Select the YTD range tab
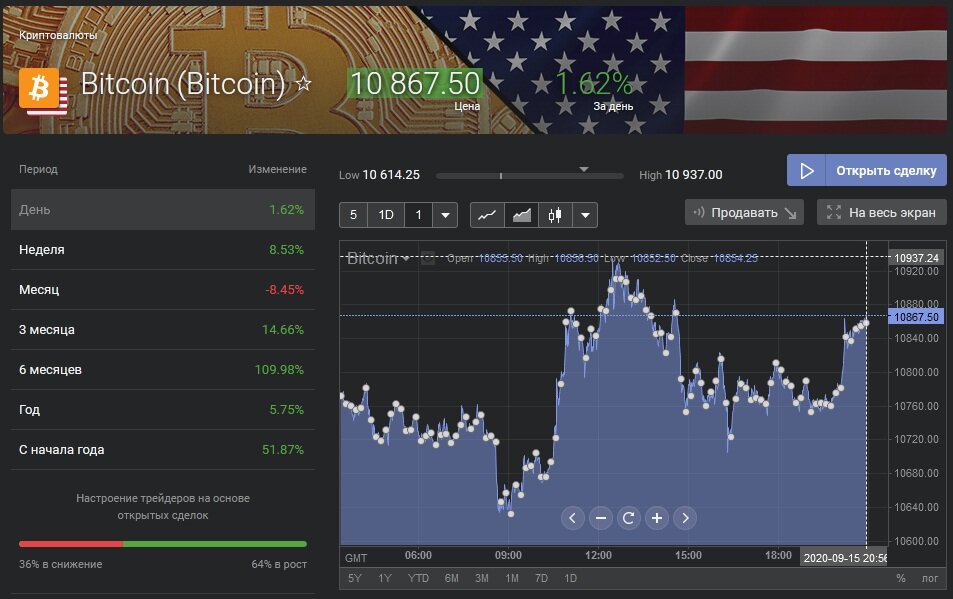Viewport: 953px width, 599px height. click(419, 578)
